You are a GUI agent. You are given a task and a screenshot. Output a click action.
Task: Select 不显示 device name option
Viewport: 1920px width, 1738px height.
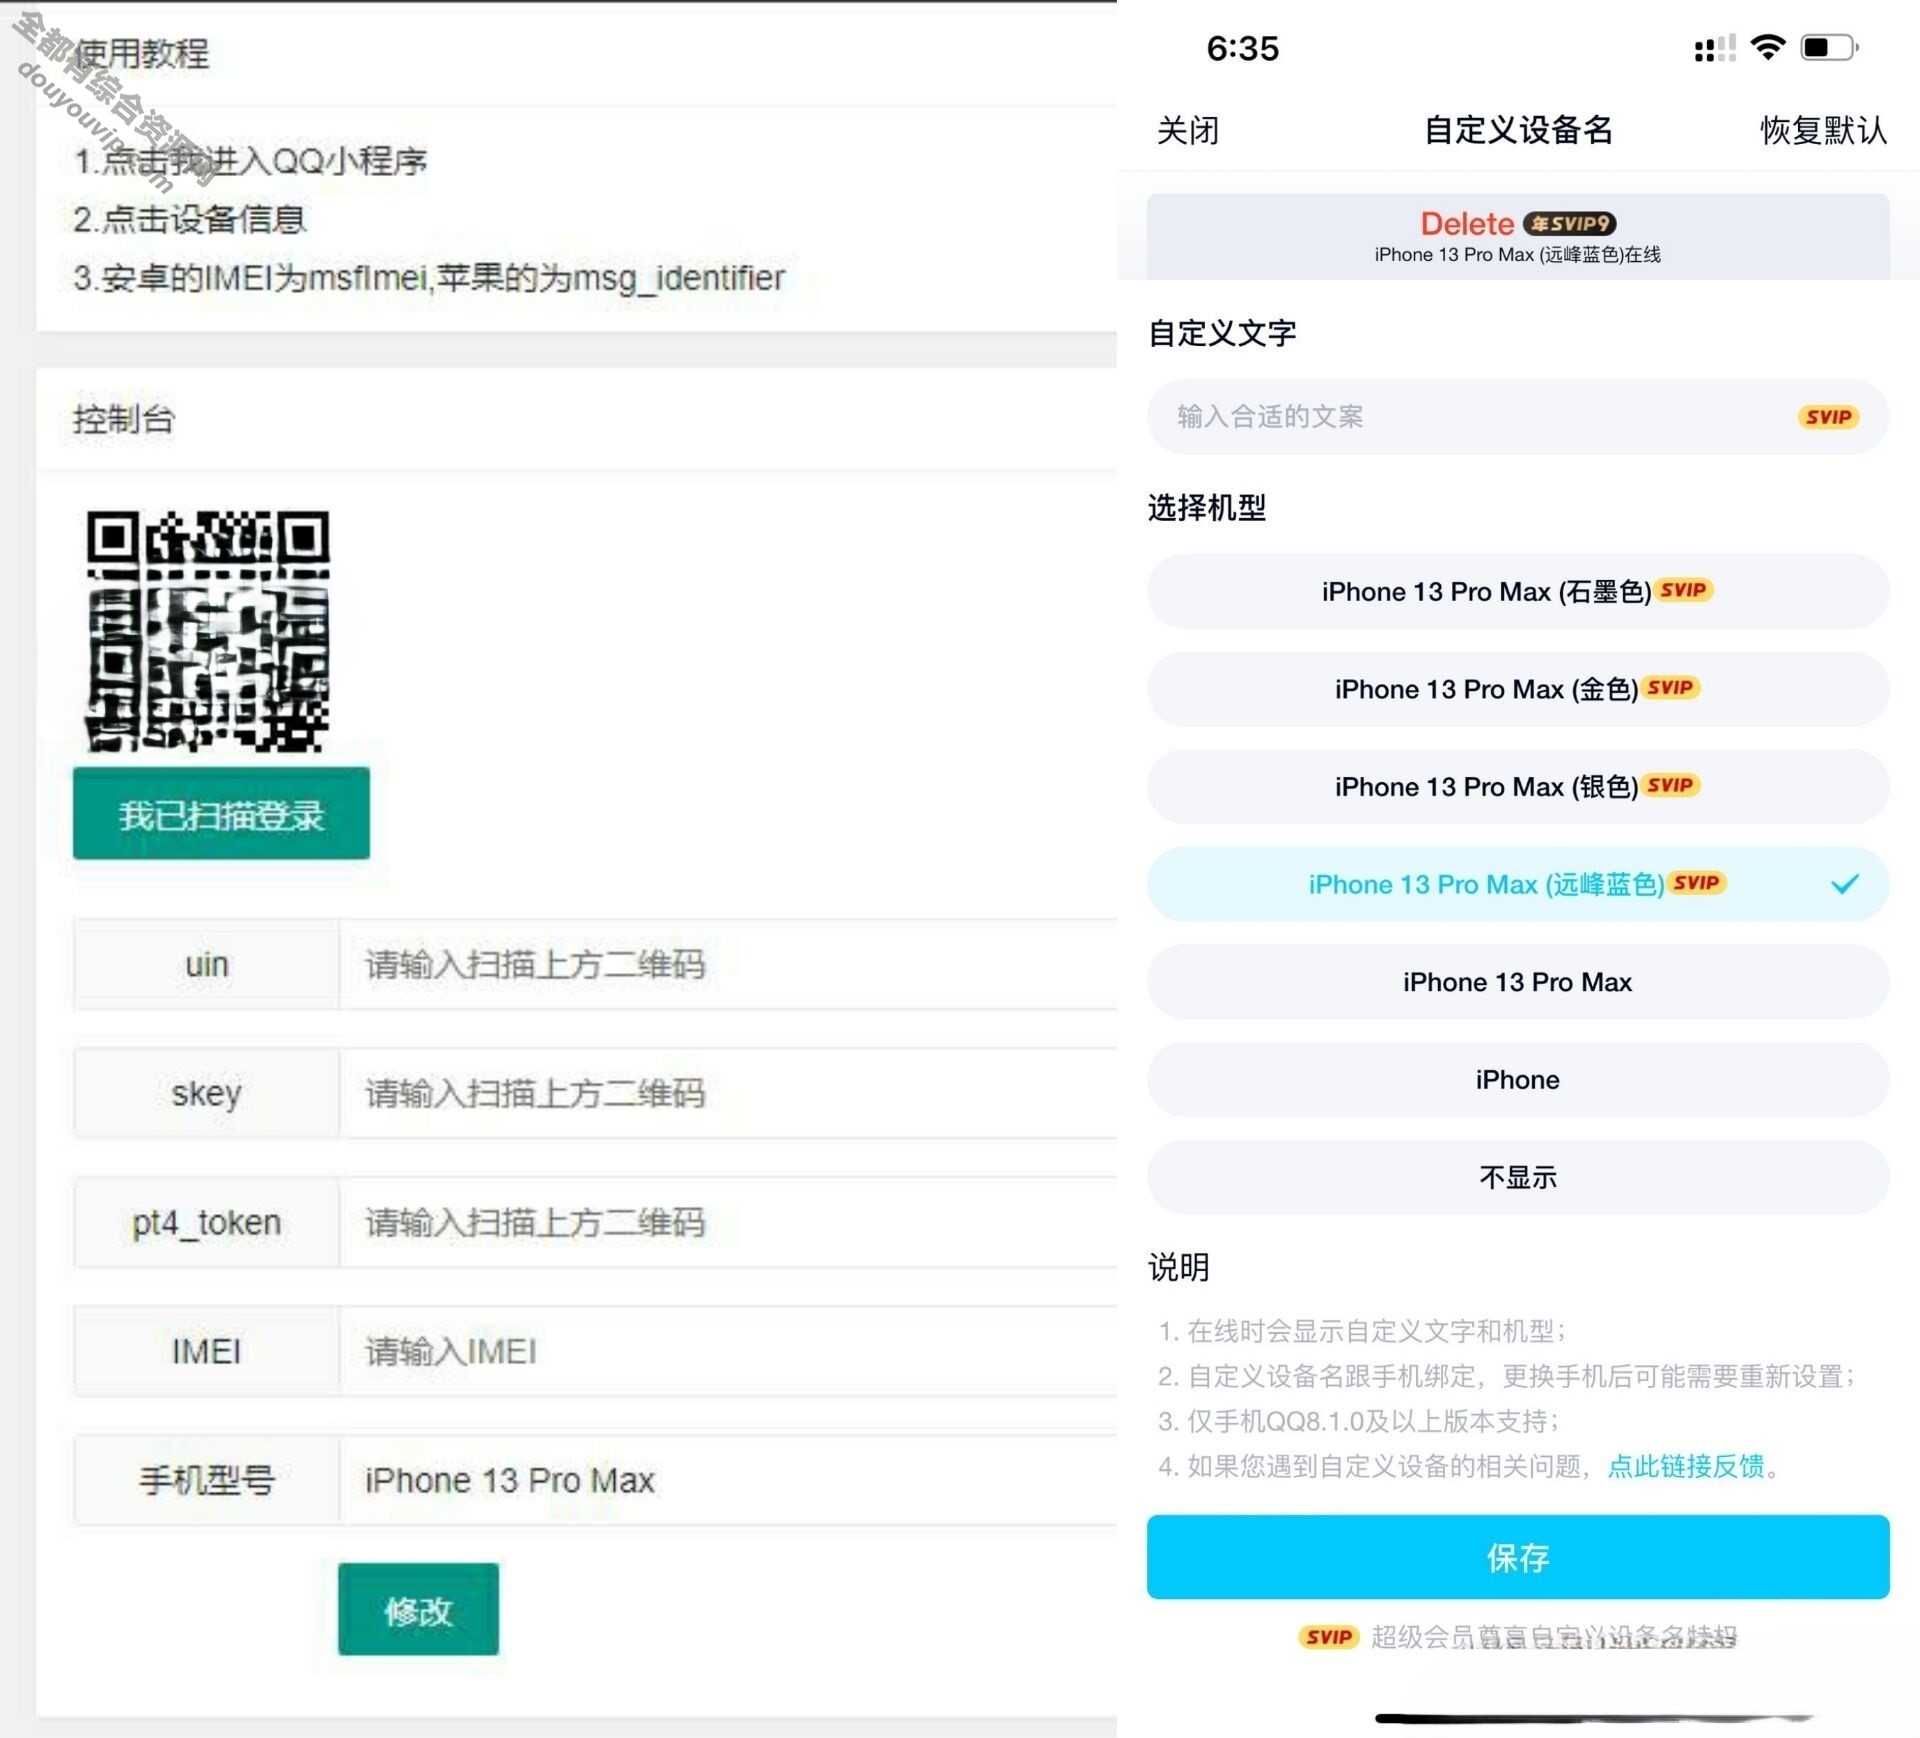(x=1517, y=1178)
